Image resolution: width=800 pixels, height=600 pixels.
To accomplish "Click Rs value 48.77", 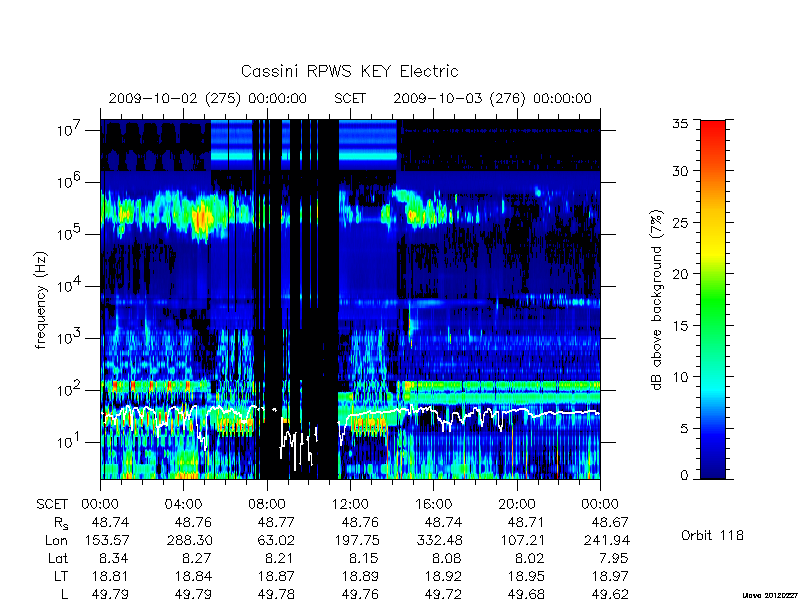I will [276, 522].
